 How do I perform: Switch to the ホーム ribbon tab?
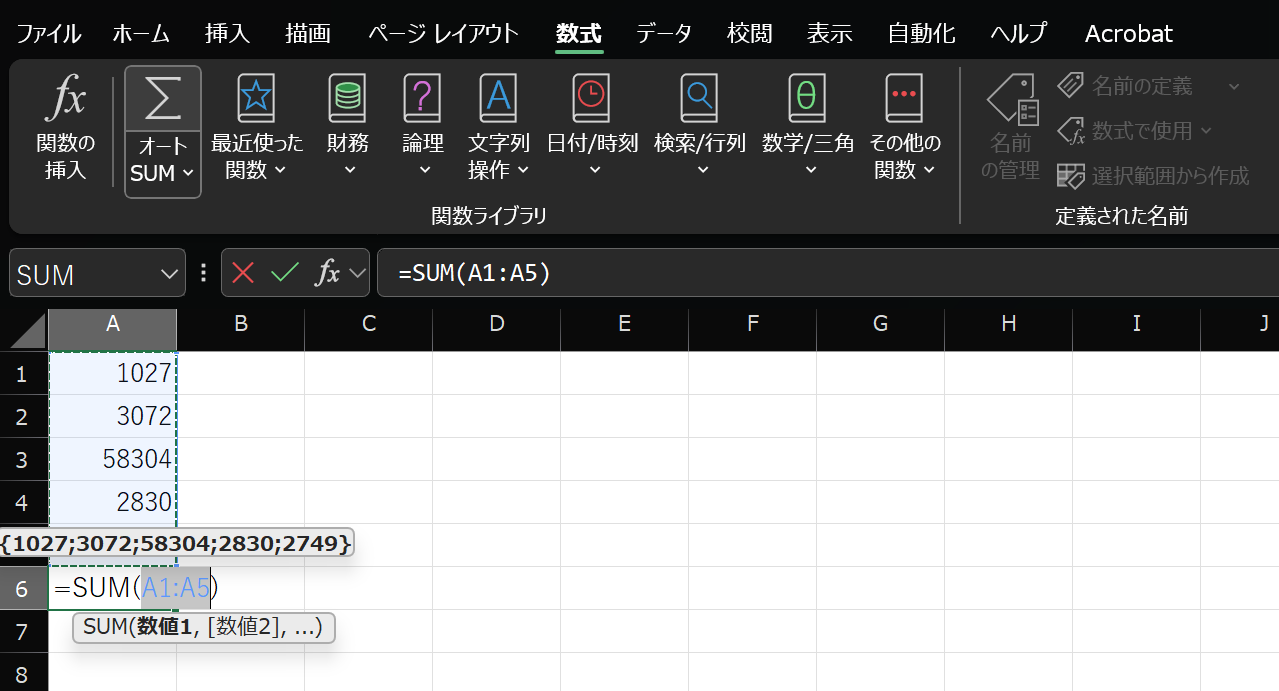coord(140,33)
